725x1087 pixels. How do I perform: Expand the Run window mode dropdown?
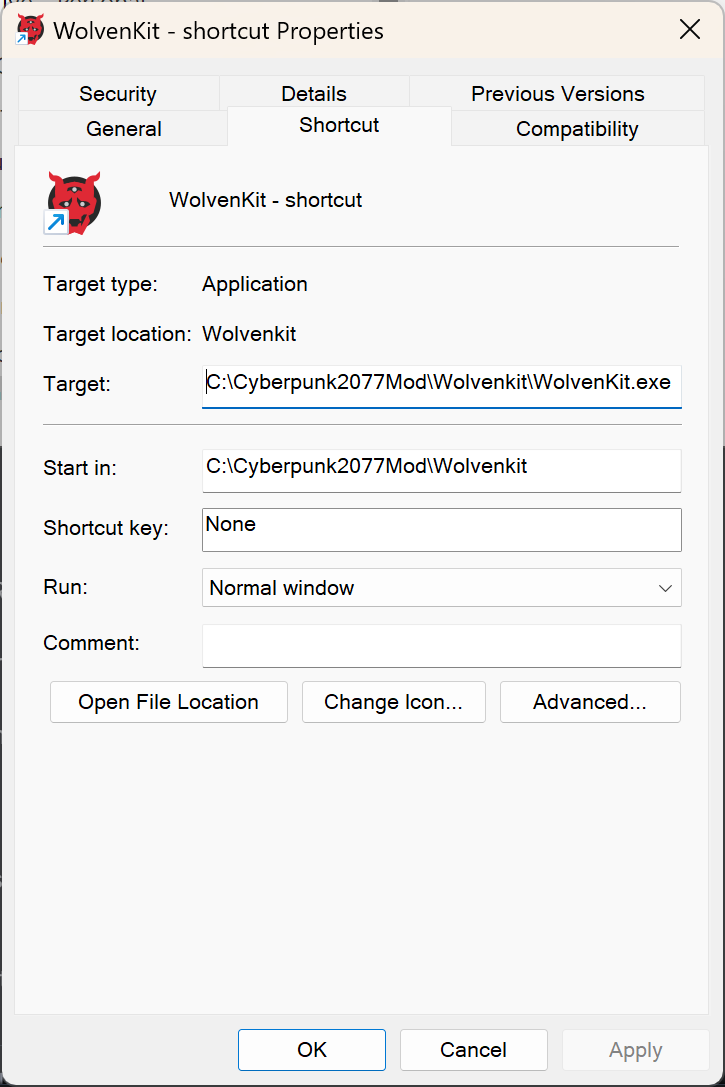coord(441,588)
